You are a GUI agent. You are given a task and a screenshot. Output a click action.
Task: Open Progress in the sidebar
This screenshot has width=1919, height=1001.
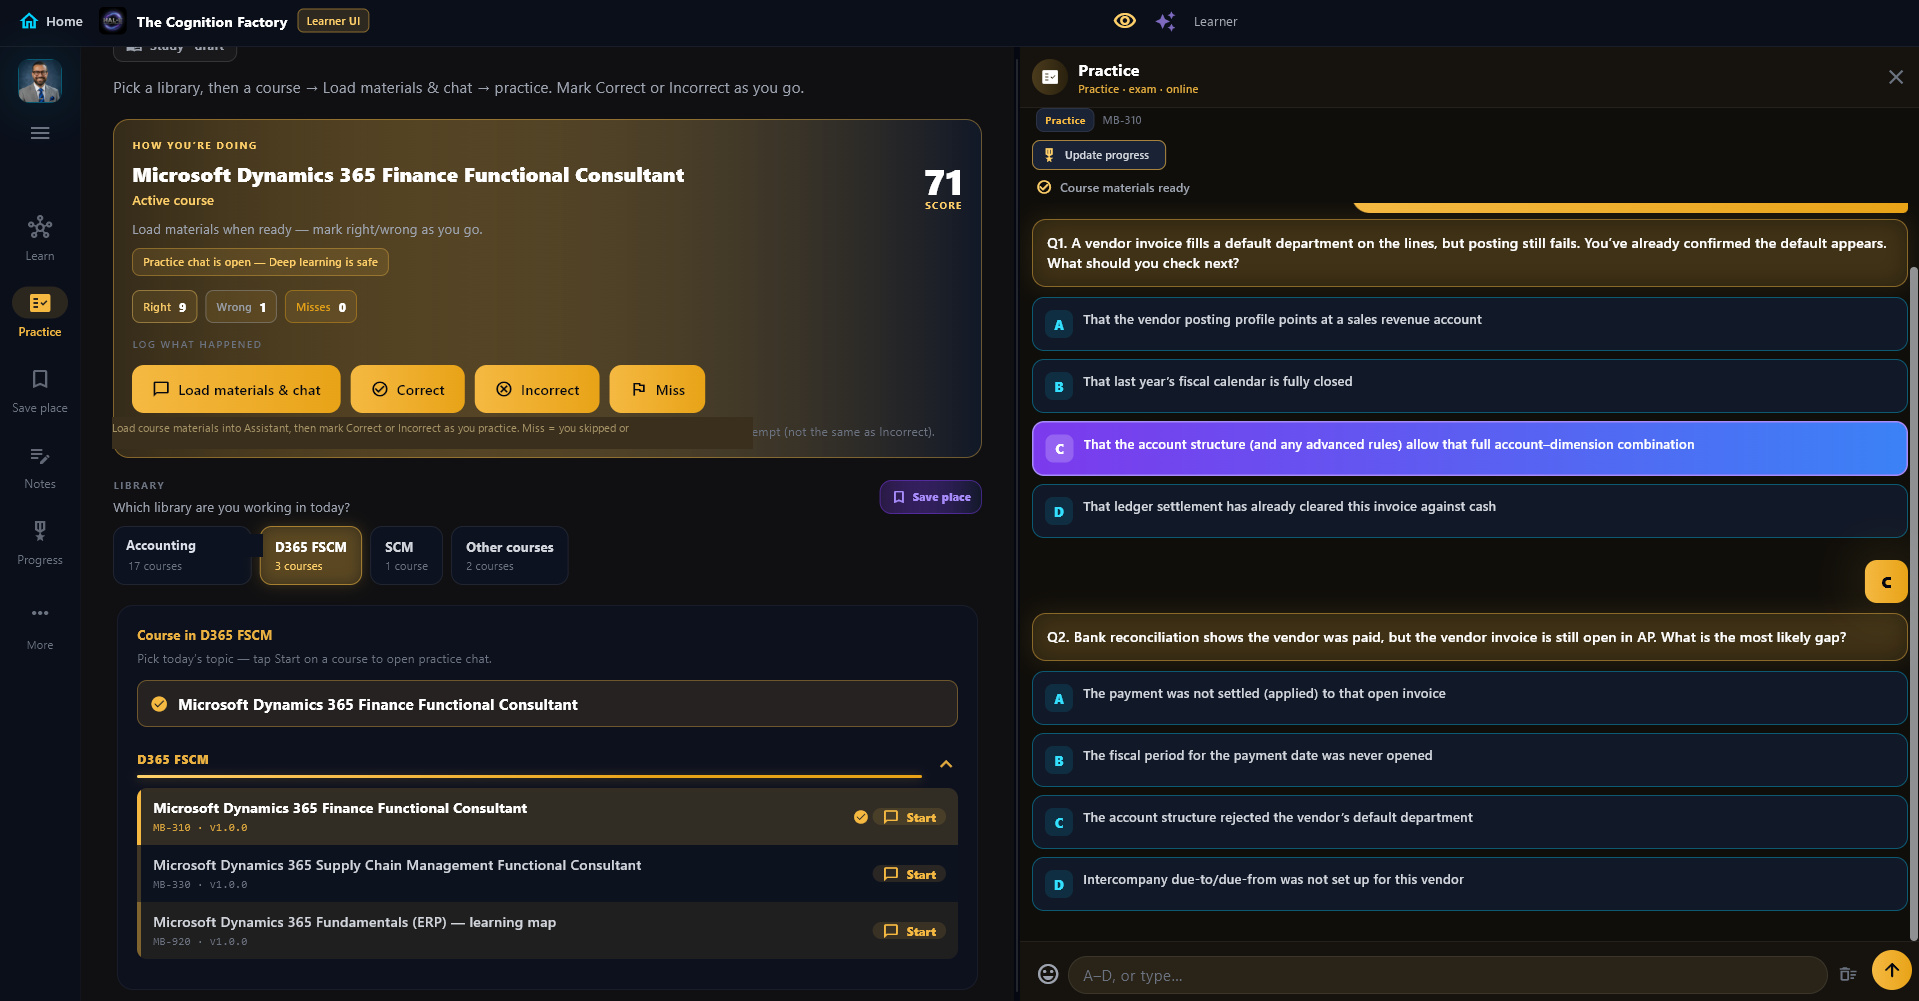click(x=40, y=543)
